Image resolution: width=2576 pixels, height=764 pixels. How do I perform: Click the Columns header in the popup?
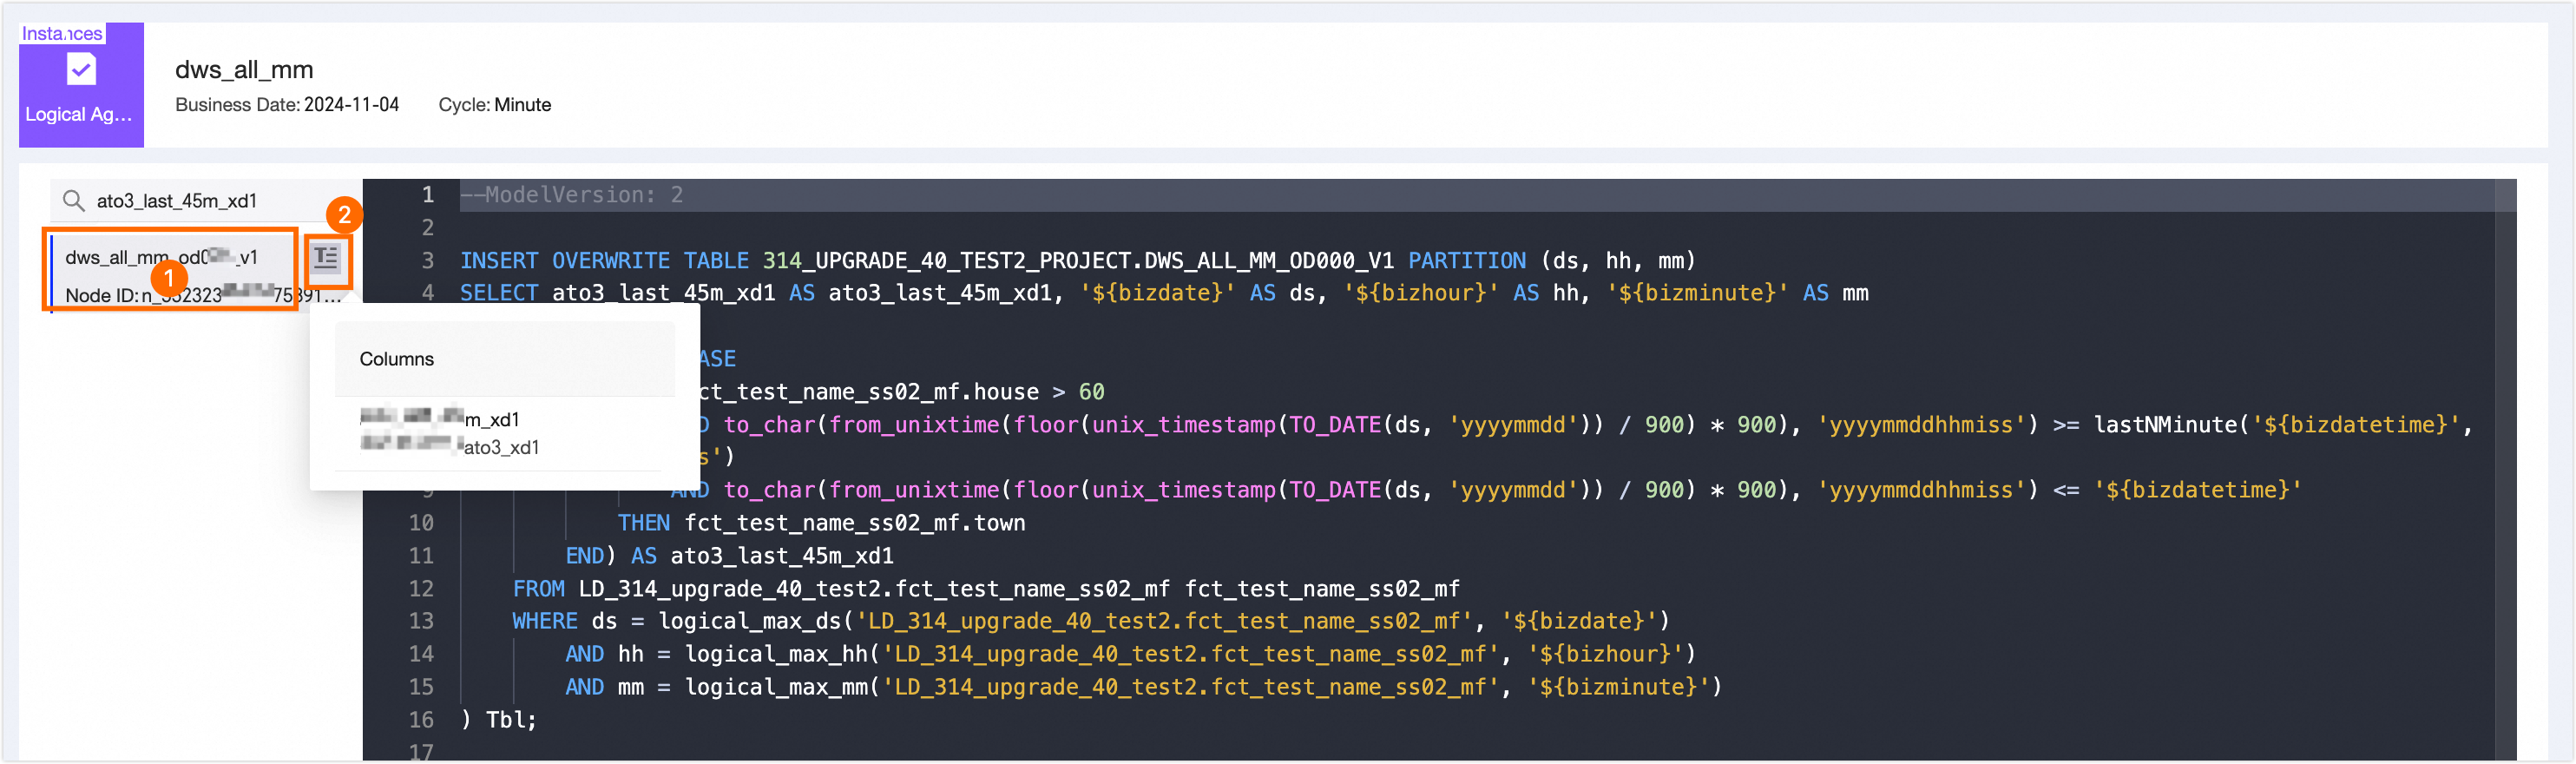coord(397,359)
